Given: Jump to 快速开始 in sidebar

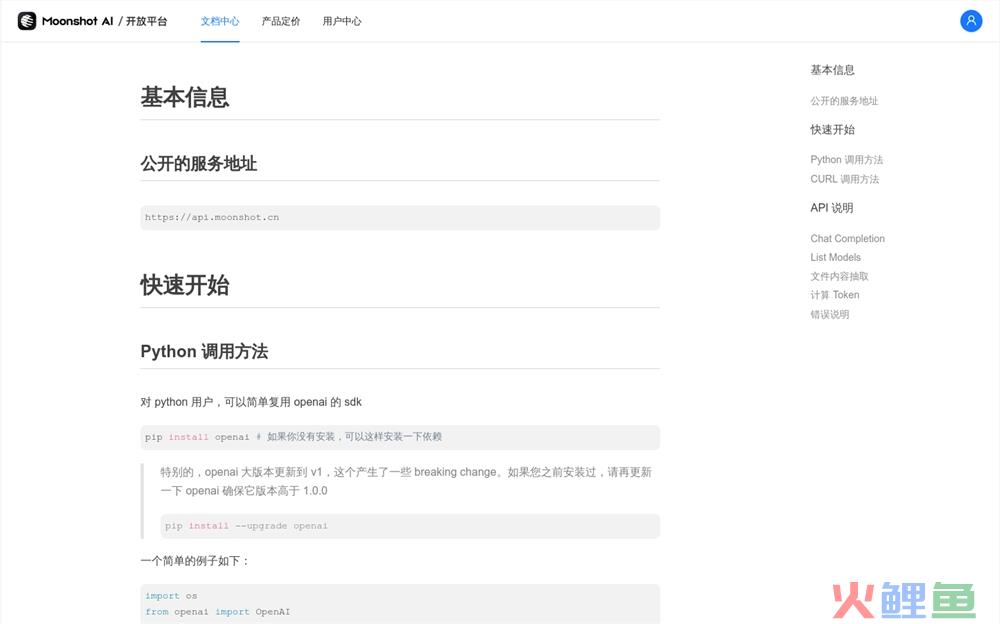Looking at the screenshot, I should pyautogui.click(x=832, y=130).
